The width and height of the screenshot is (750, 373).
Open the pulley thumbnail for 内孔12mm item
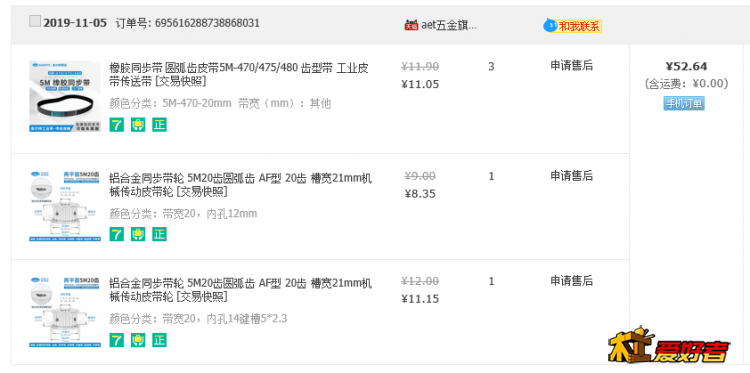click(x=65, y=205)
